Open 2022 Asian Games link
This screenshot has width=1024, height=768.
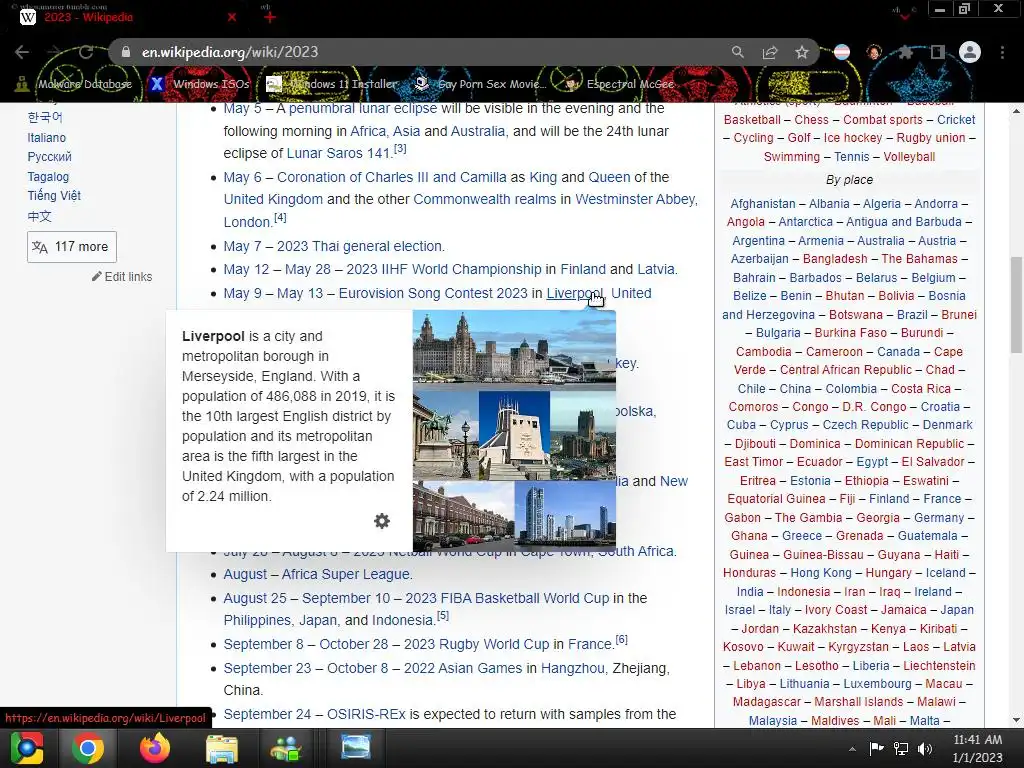(x=463, y=668)
